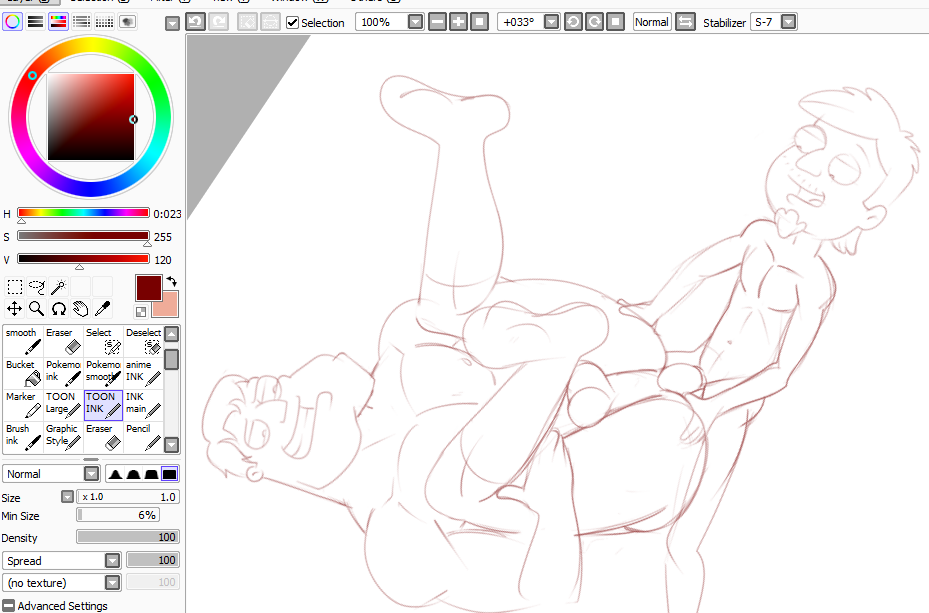This screenshot has height=613, width=929.
Task: Open the Stabilizer S-7 dropdown
Action: [789, 22]
